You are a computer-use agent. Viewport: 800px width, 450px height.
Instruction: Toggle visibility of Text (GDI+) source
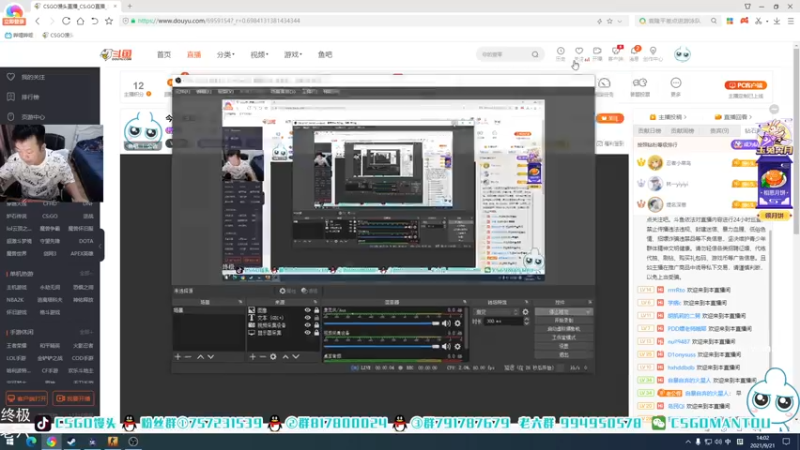pos(307,318)
